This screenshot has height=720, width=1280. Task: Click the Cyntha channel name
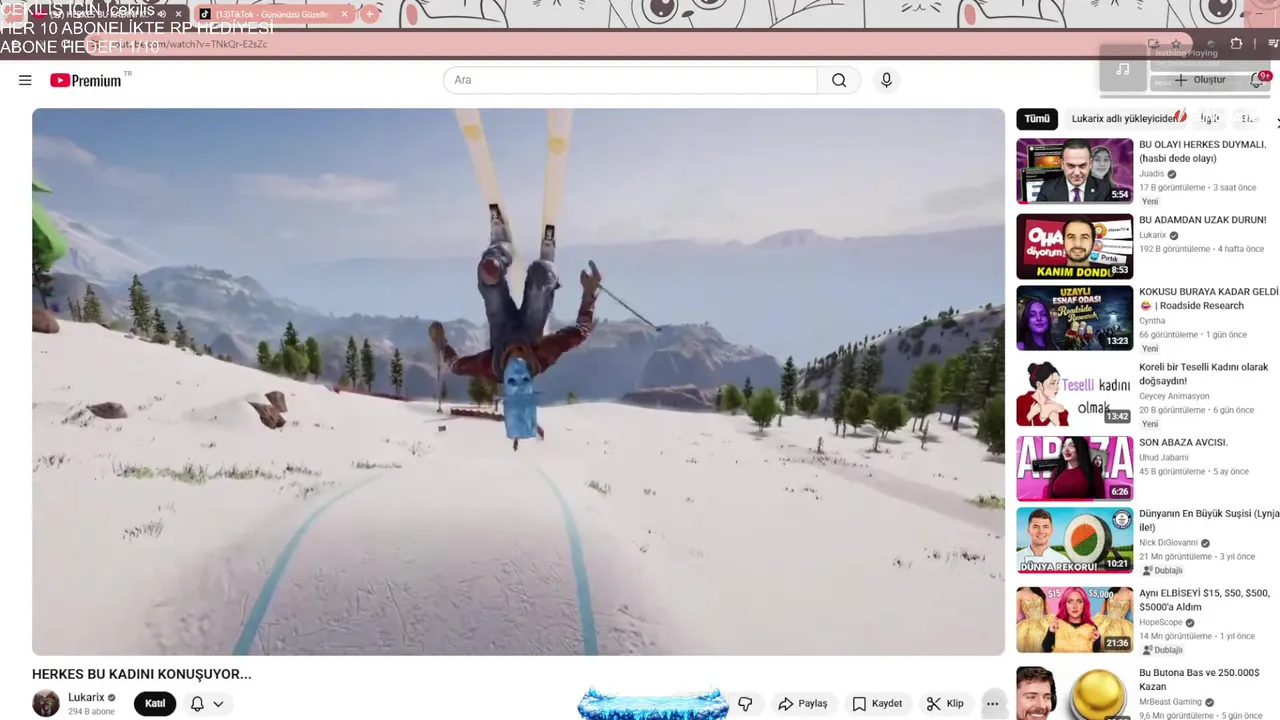tap(1152, 321)
